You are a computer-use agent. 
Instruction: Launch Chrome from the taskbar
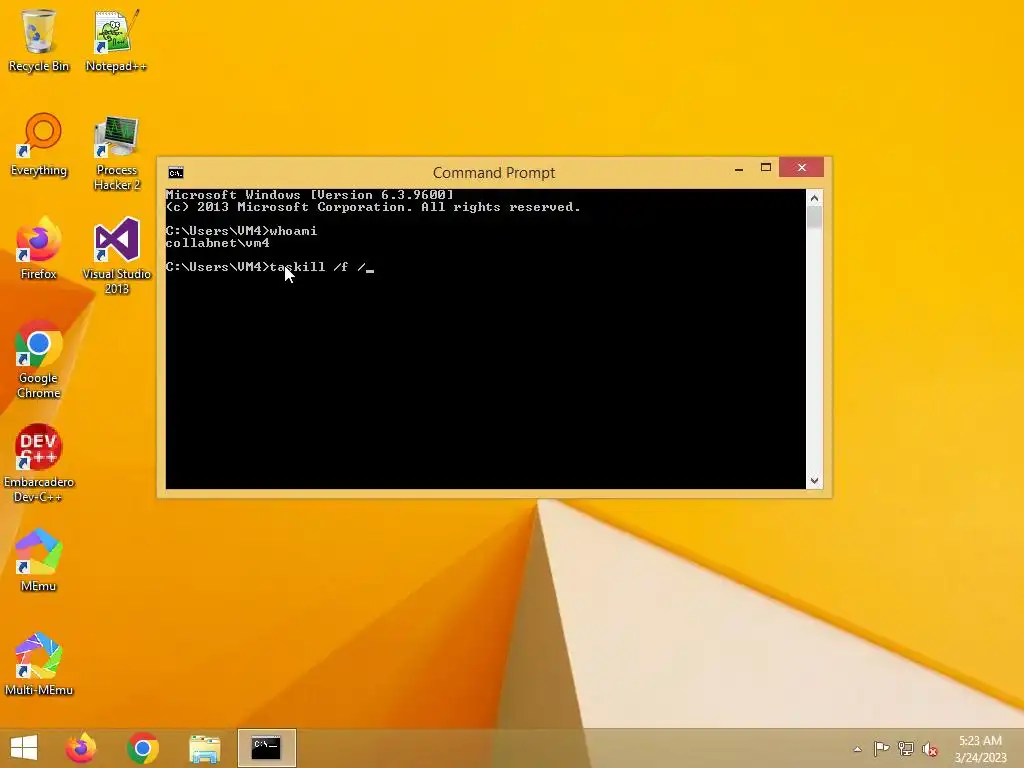[x=142, y=748]
